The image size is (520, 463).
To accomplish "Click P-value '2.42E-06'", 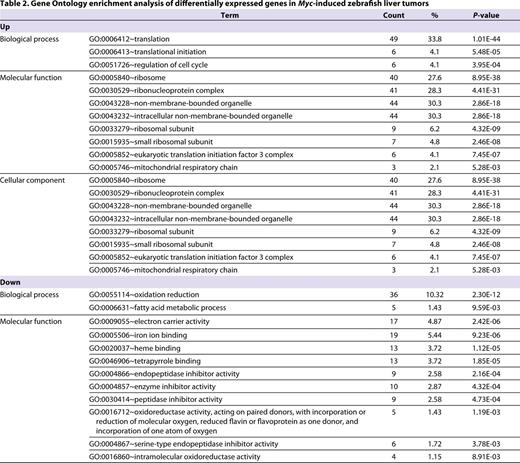I will (x=486, y=322).
